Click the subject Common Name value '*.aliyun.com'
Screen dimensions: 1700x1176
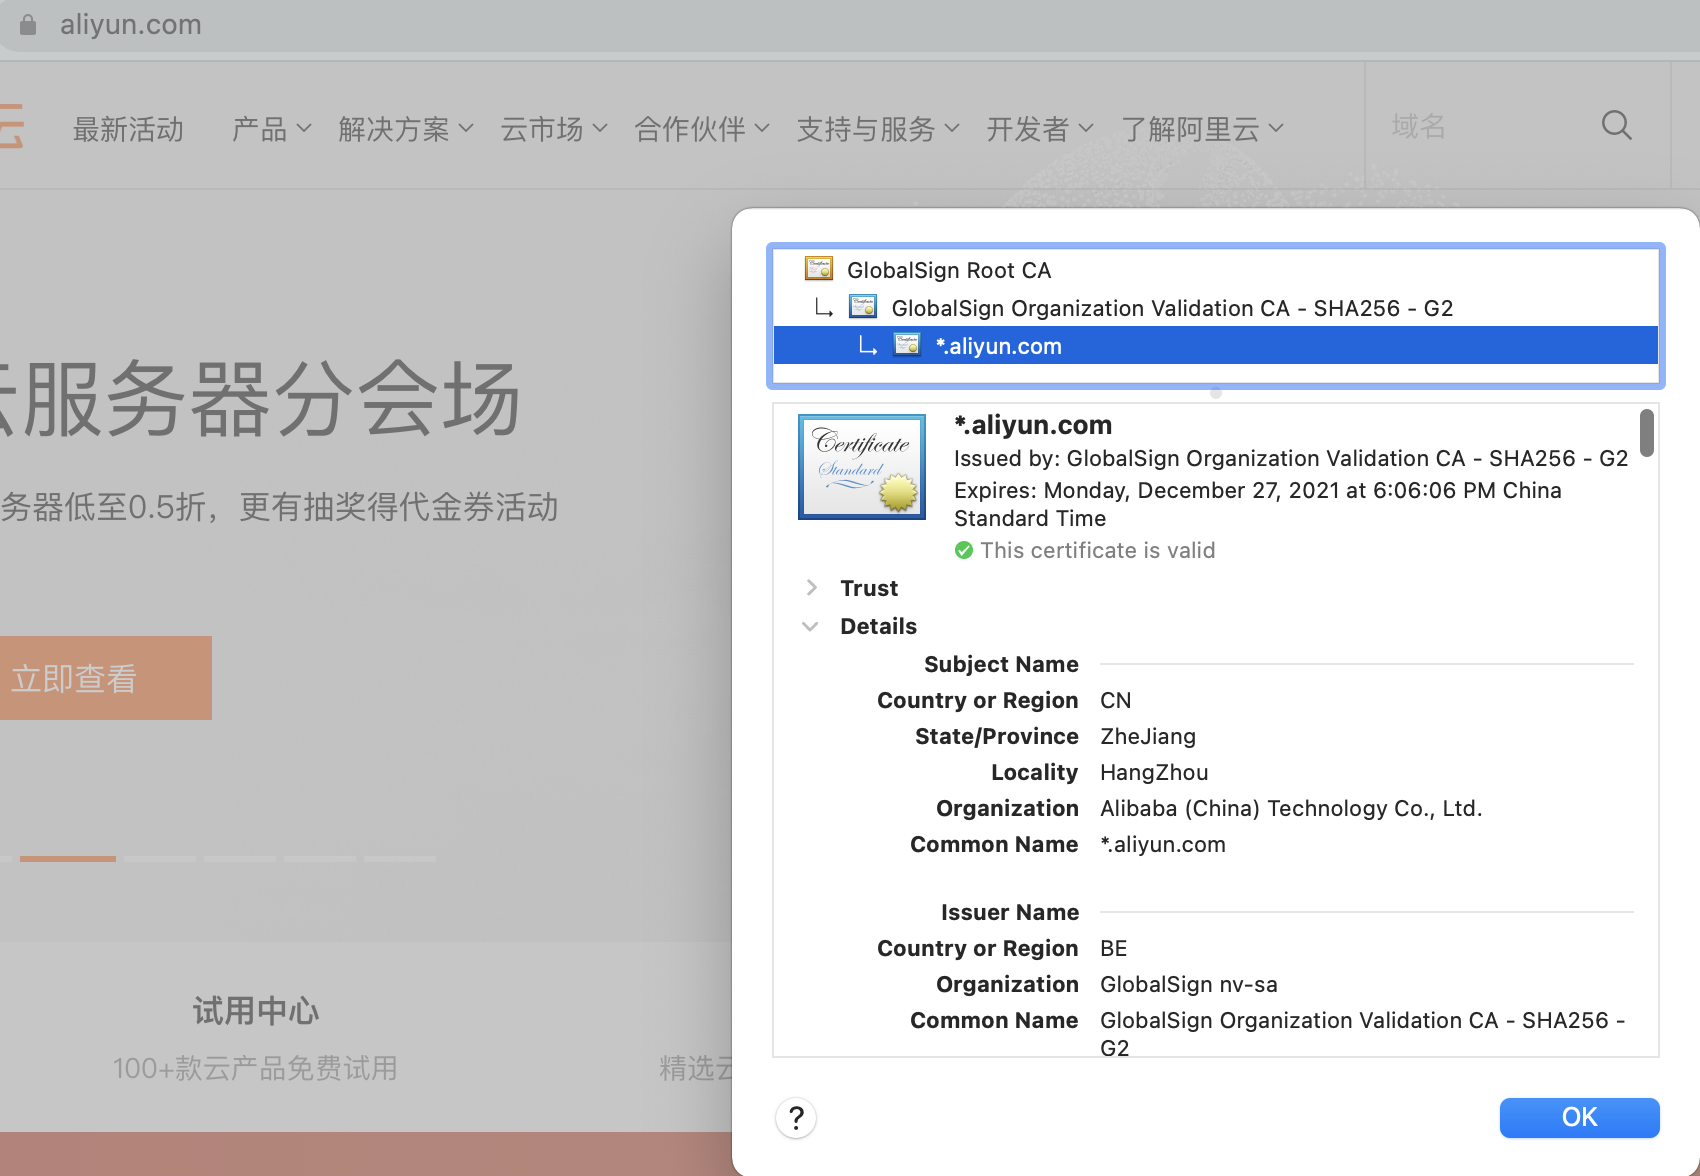1163,844
